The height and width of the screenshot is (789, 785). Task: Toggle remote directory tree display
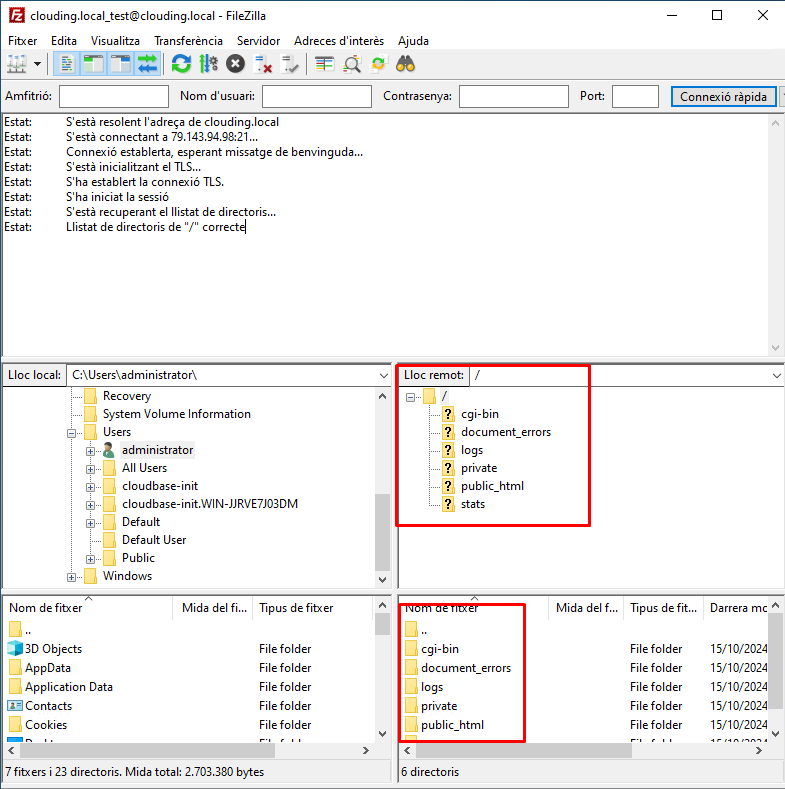point(120,64)
